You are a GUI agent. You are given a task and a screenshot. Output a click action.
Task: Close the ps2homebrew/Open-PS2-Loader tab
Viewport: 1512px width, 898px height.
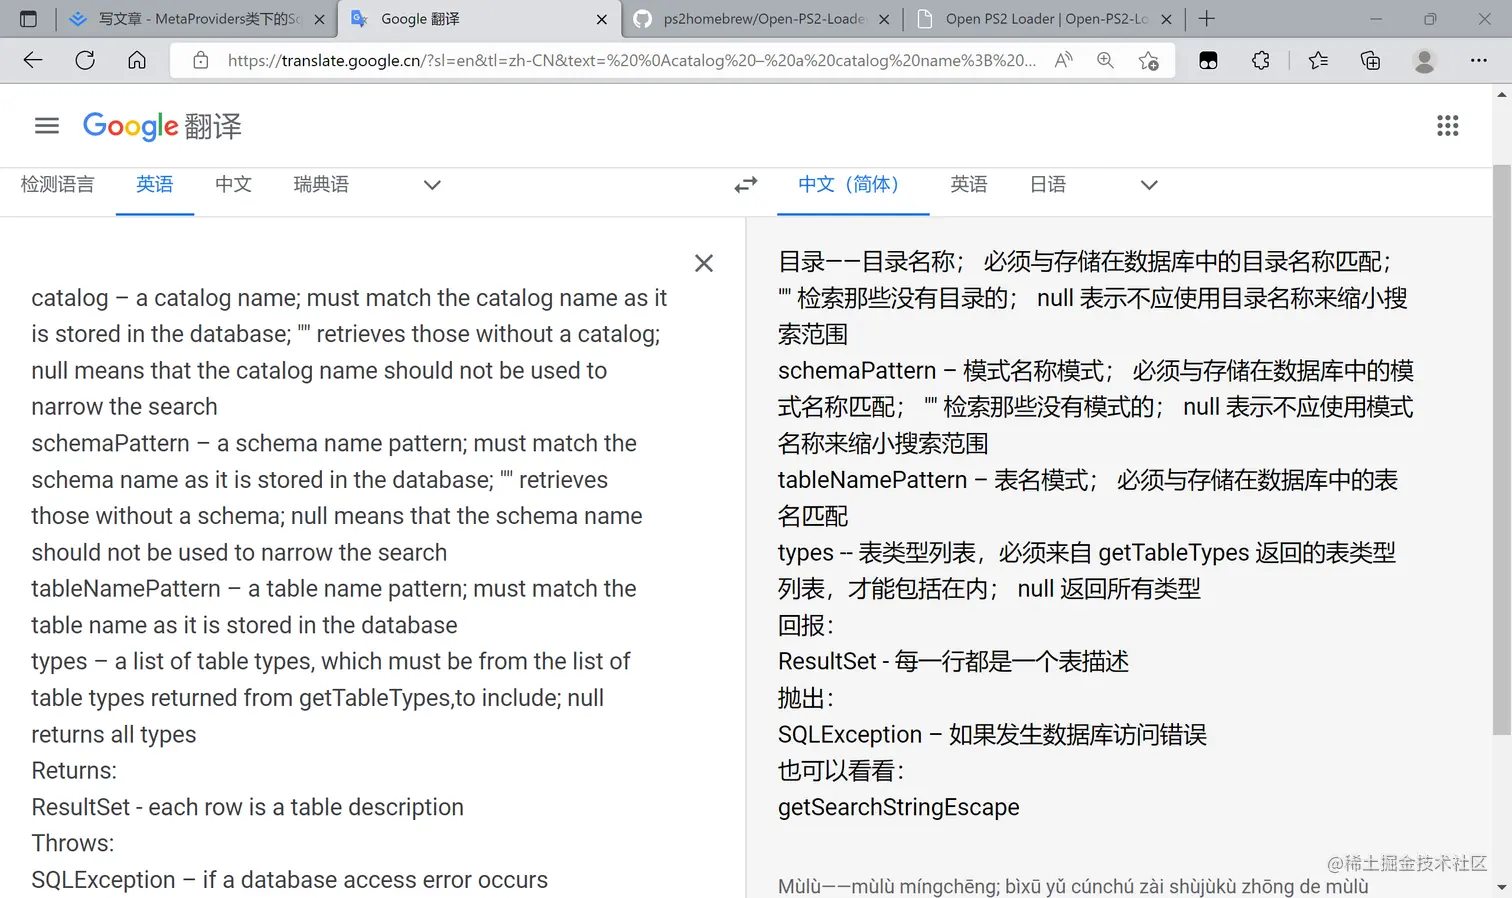click(884, 19)
